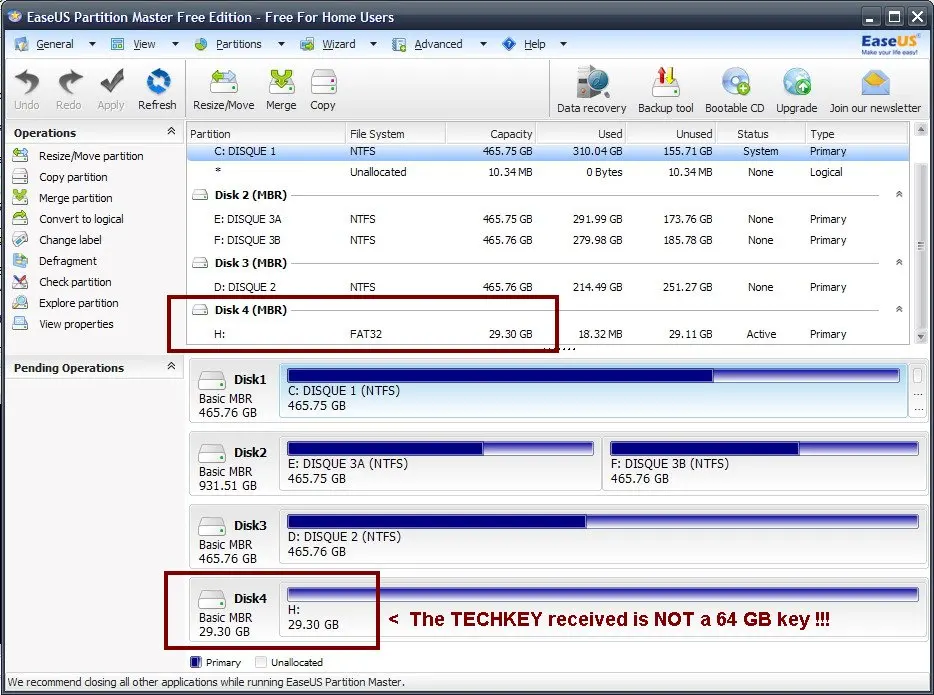This screenshot has width=934, height=695.
Task: Sort by Partition column header
Action: 266,134
